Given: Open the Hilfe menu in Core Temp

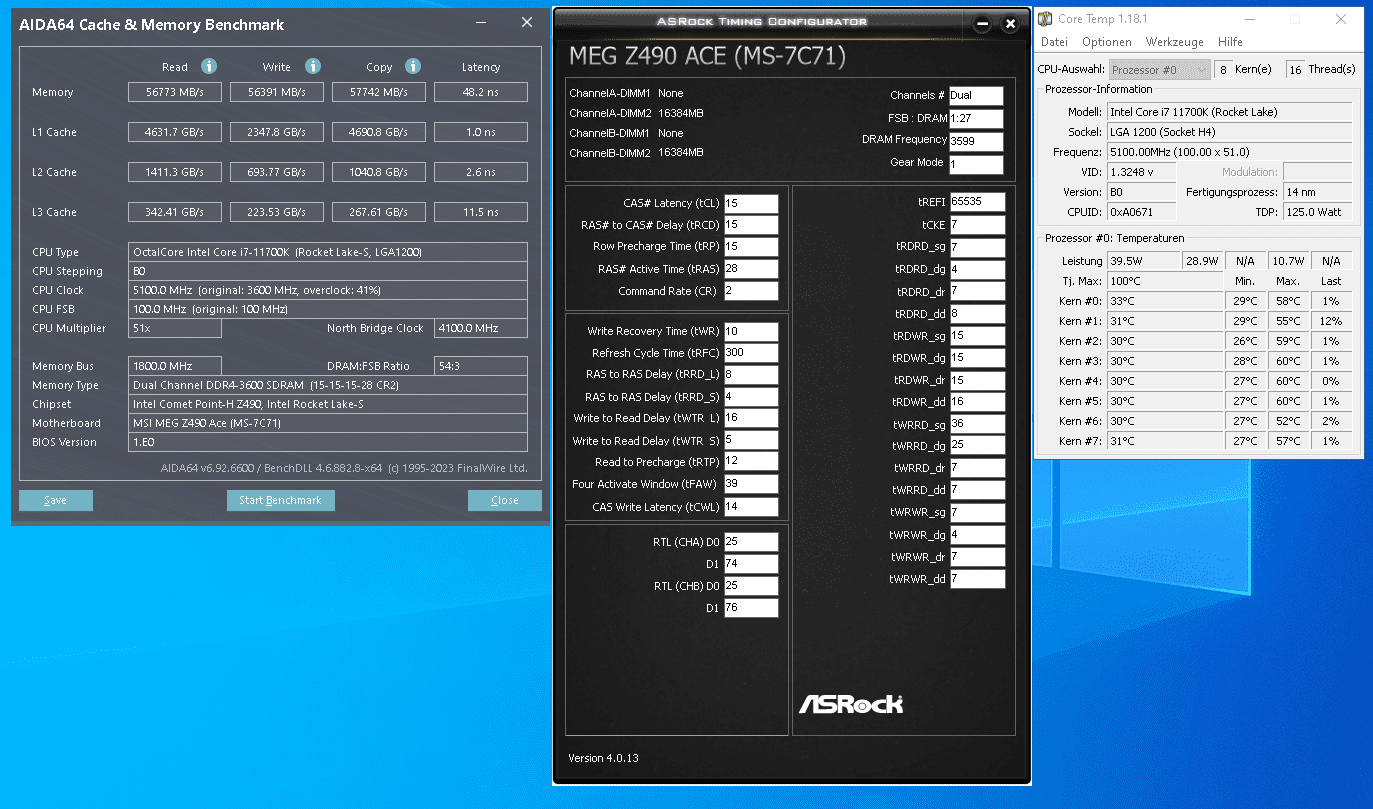Looking at the screenshot, I should (1230, 42).
